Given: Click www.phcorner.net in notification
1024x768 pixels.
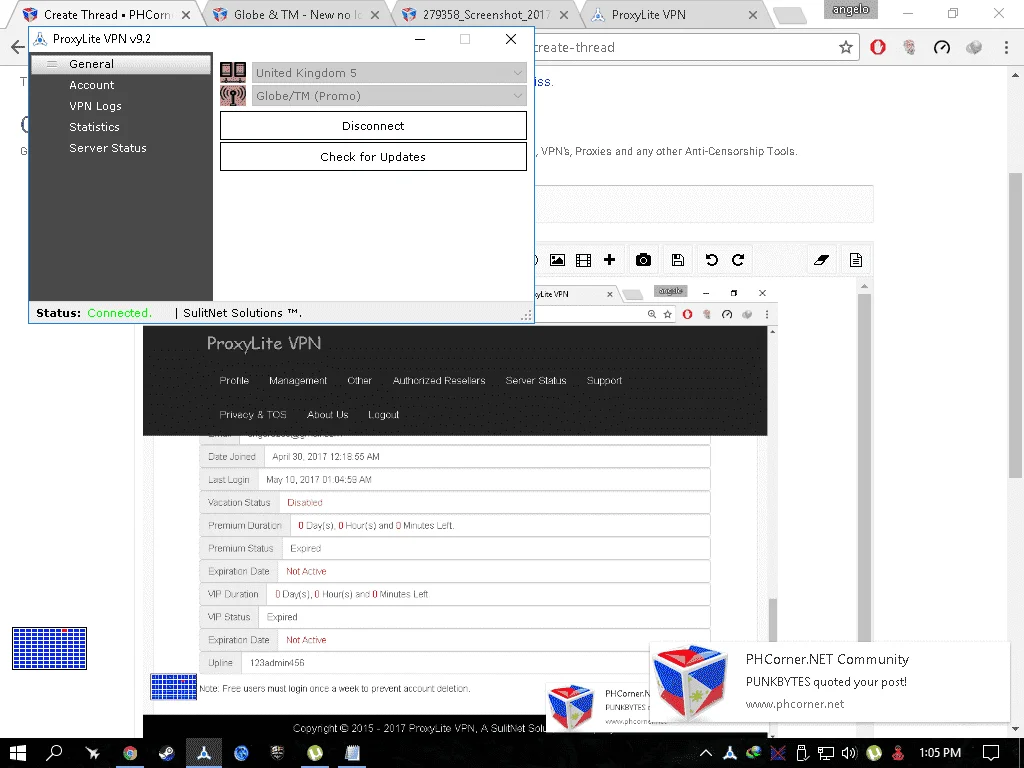Looking at the screenshot, I should 795,704.
